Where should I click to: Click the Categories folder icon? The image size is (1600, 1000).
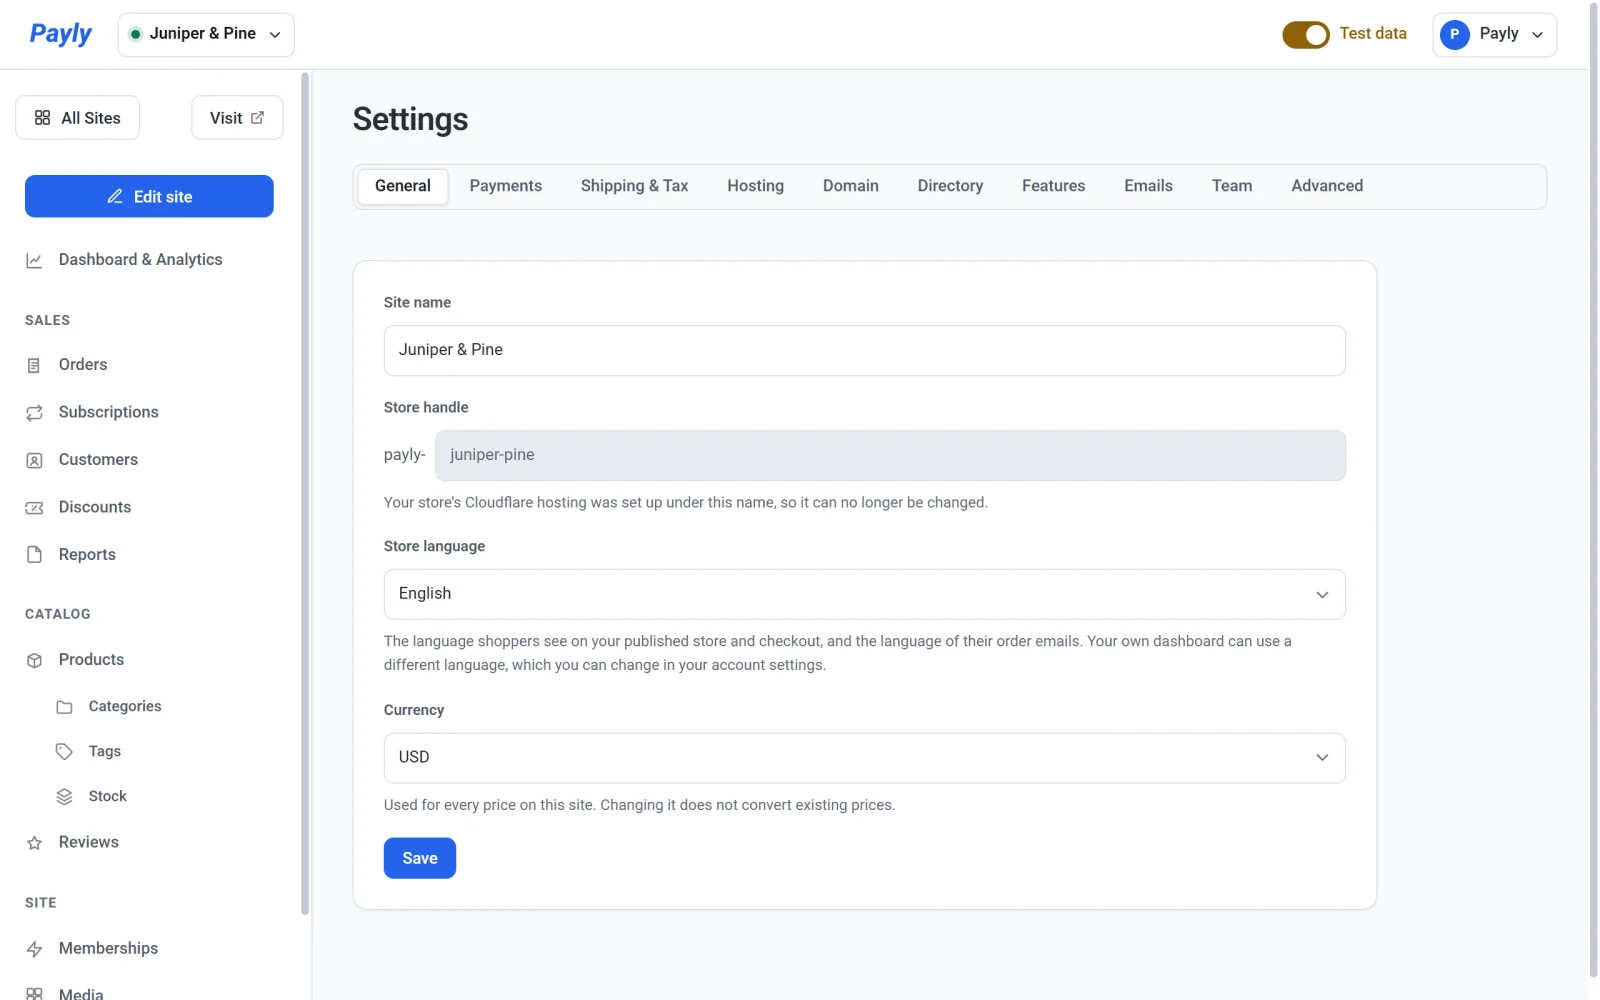point(64,707)
